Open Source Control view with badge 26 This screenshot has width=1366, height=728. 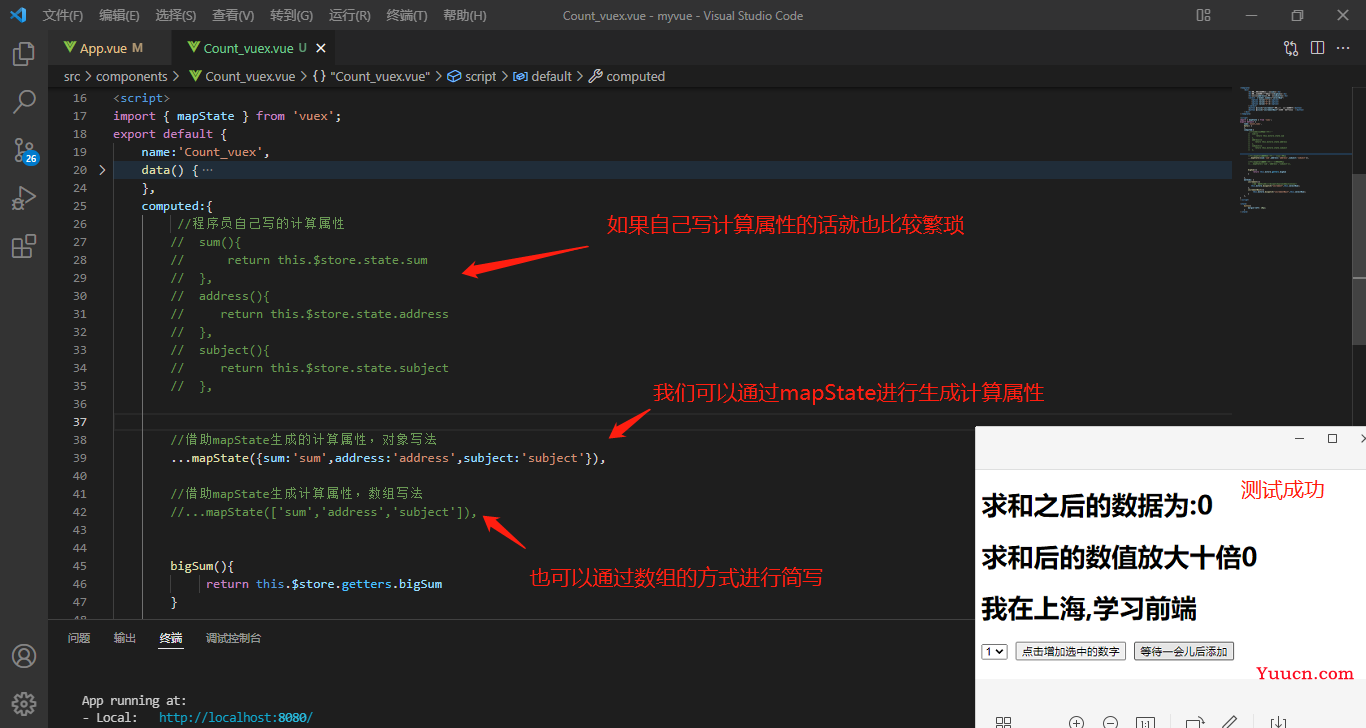pyautogui.click(x=24, y=150)
